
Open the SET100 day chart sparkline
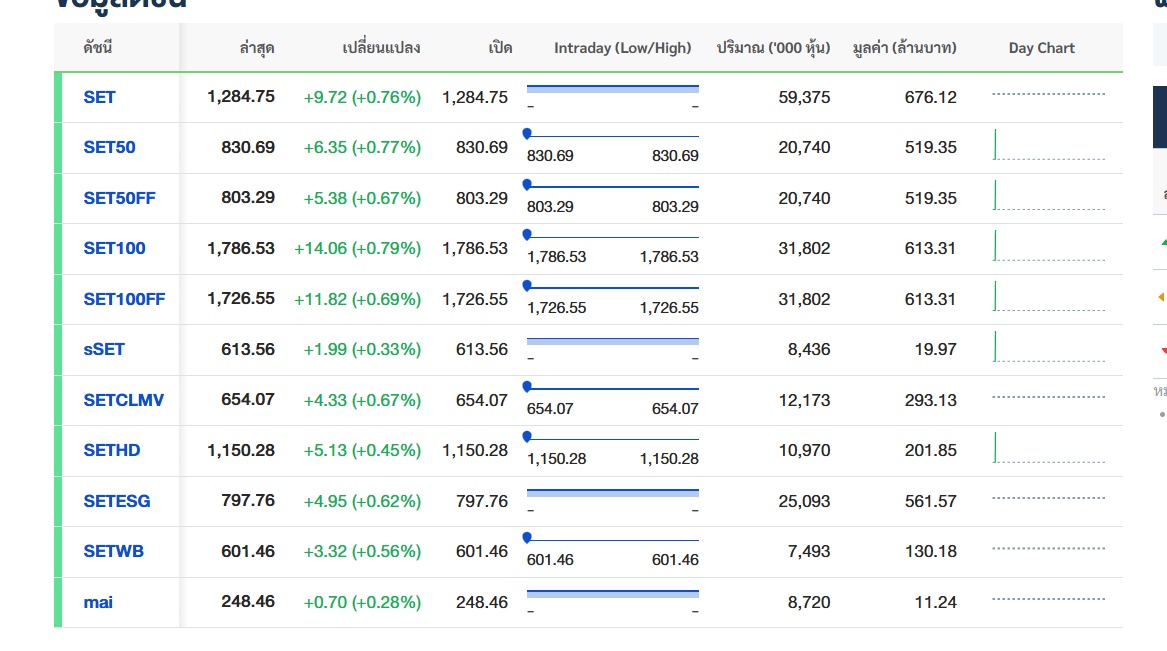click(1048, 247)
